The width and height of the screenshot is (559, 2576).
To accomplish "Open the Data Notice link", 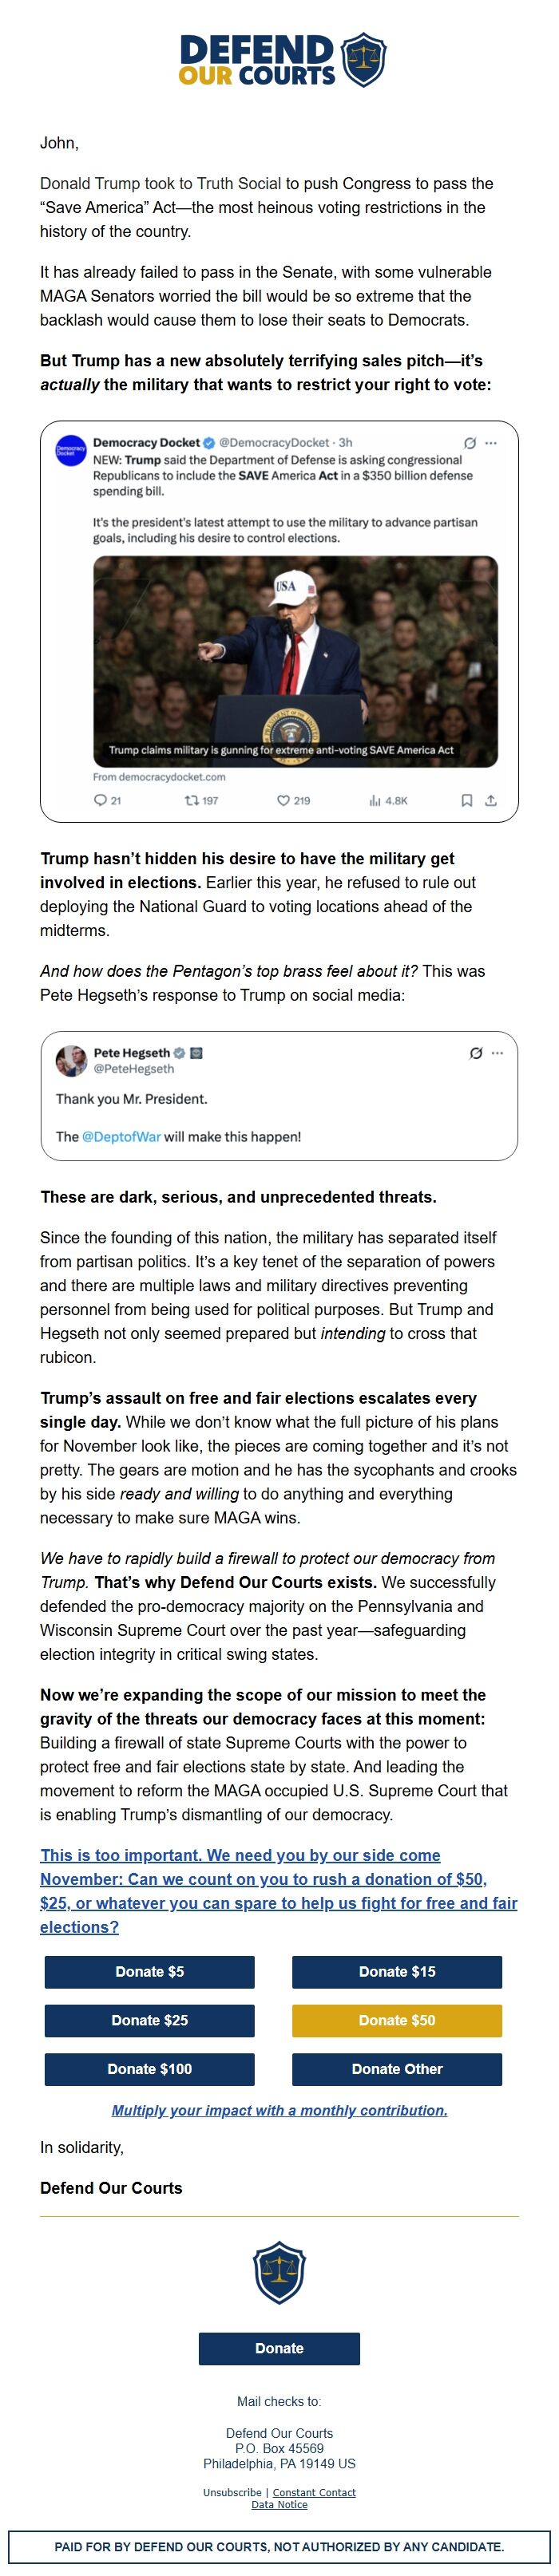I will click(x=279, y=2504).
